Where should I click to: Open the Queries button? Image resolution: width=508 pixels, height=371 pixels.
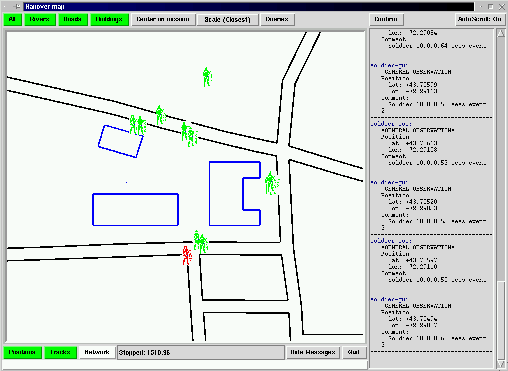coord(277,19)
